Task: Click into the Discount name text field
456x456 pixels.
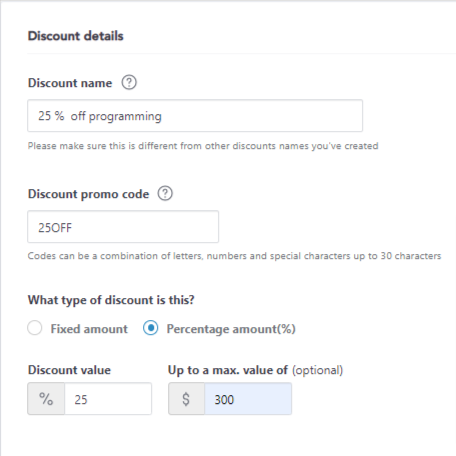Action: click(x=195, y=116)
